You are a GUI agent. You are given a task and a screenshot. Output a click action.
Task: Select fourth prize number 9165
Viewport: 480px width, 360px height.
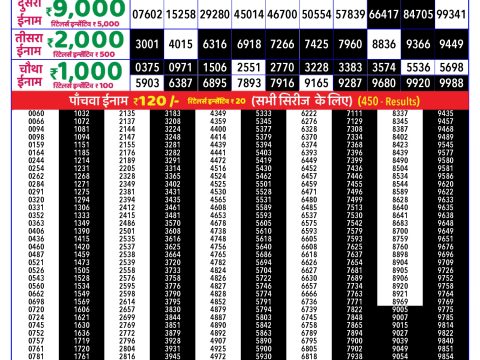[317, 83]
